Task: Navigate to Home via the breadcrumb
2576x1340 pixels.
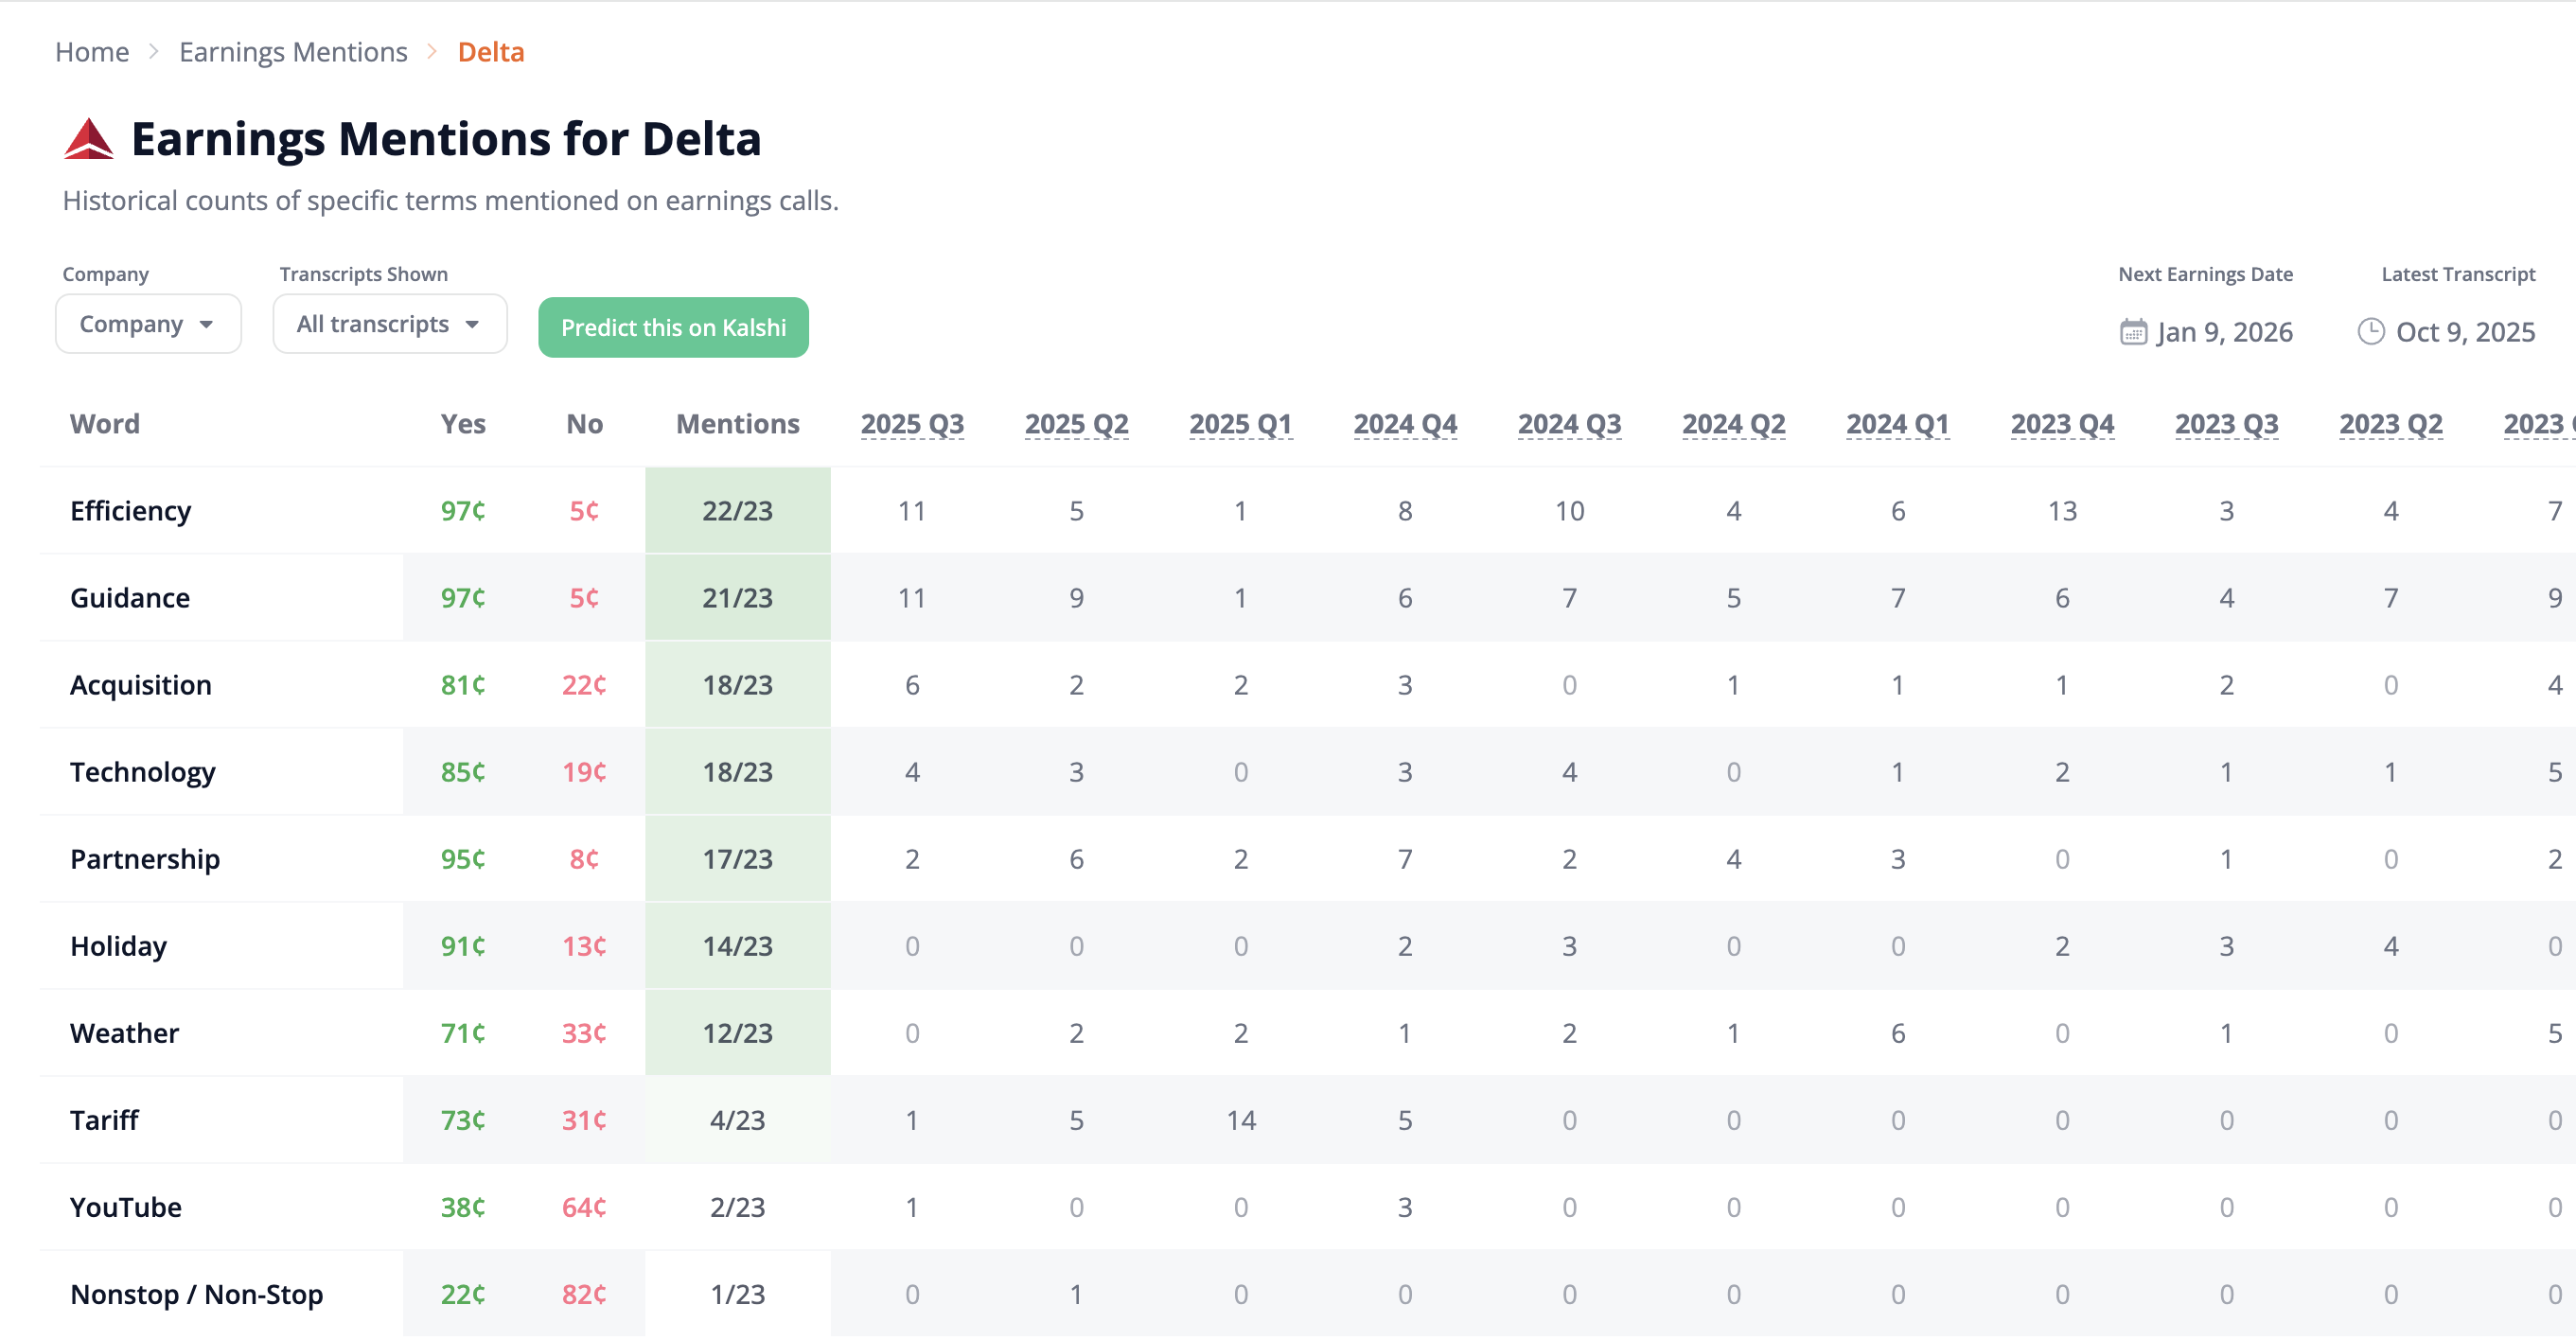Action: 92,51
